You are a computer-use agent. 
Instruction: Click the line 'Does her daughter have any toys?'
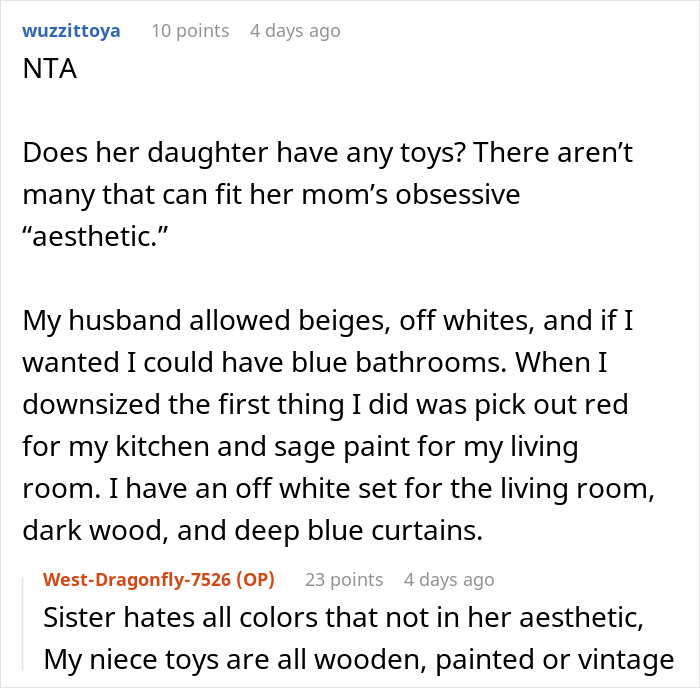[326, 155]
